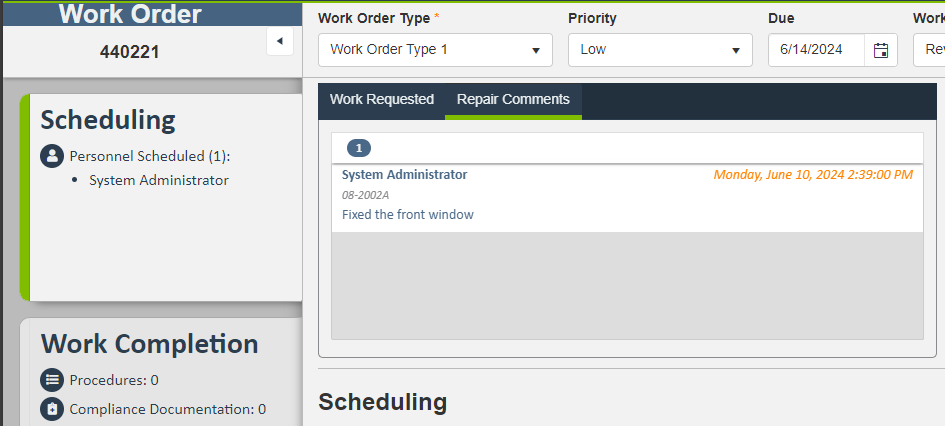Switch to the Work Requested tab

pyautogui.click(x=382, y=100)
